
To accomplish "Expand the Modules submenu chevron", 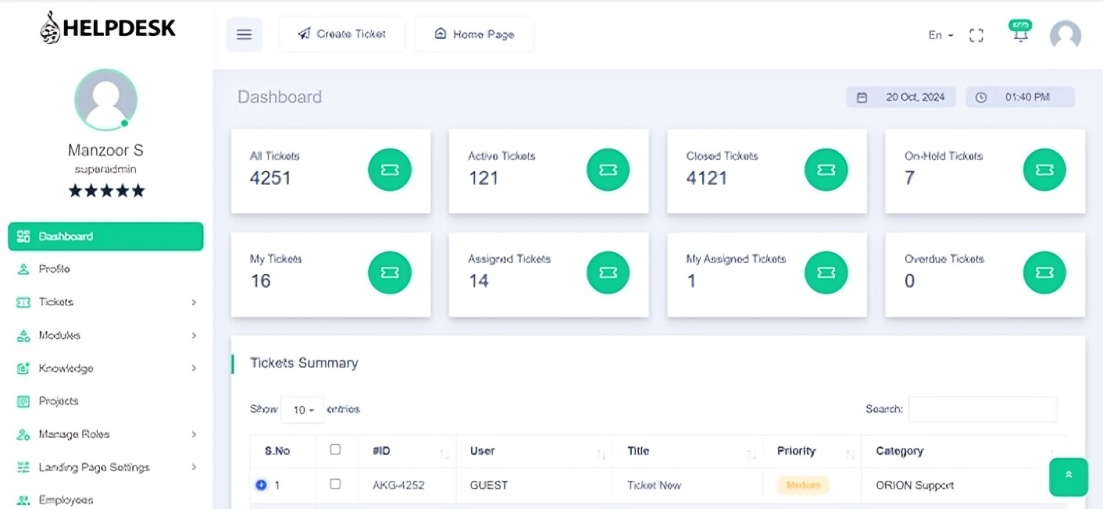I will [193, 335].
